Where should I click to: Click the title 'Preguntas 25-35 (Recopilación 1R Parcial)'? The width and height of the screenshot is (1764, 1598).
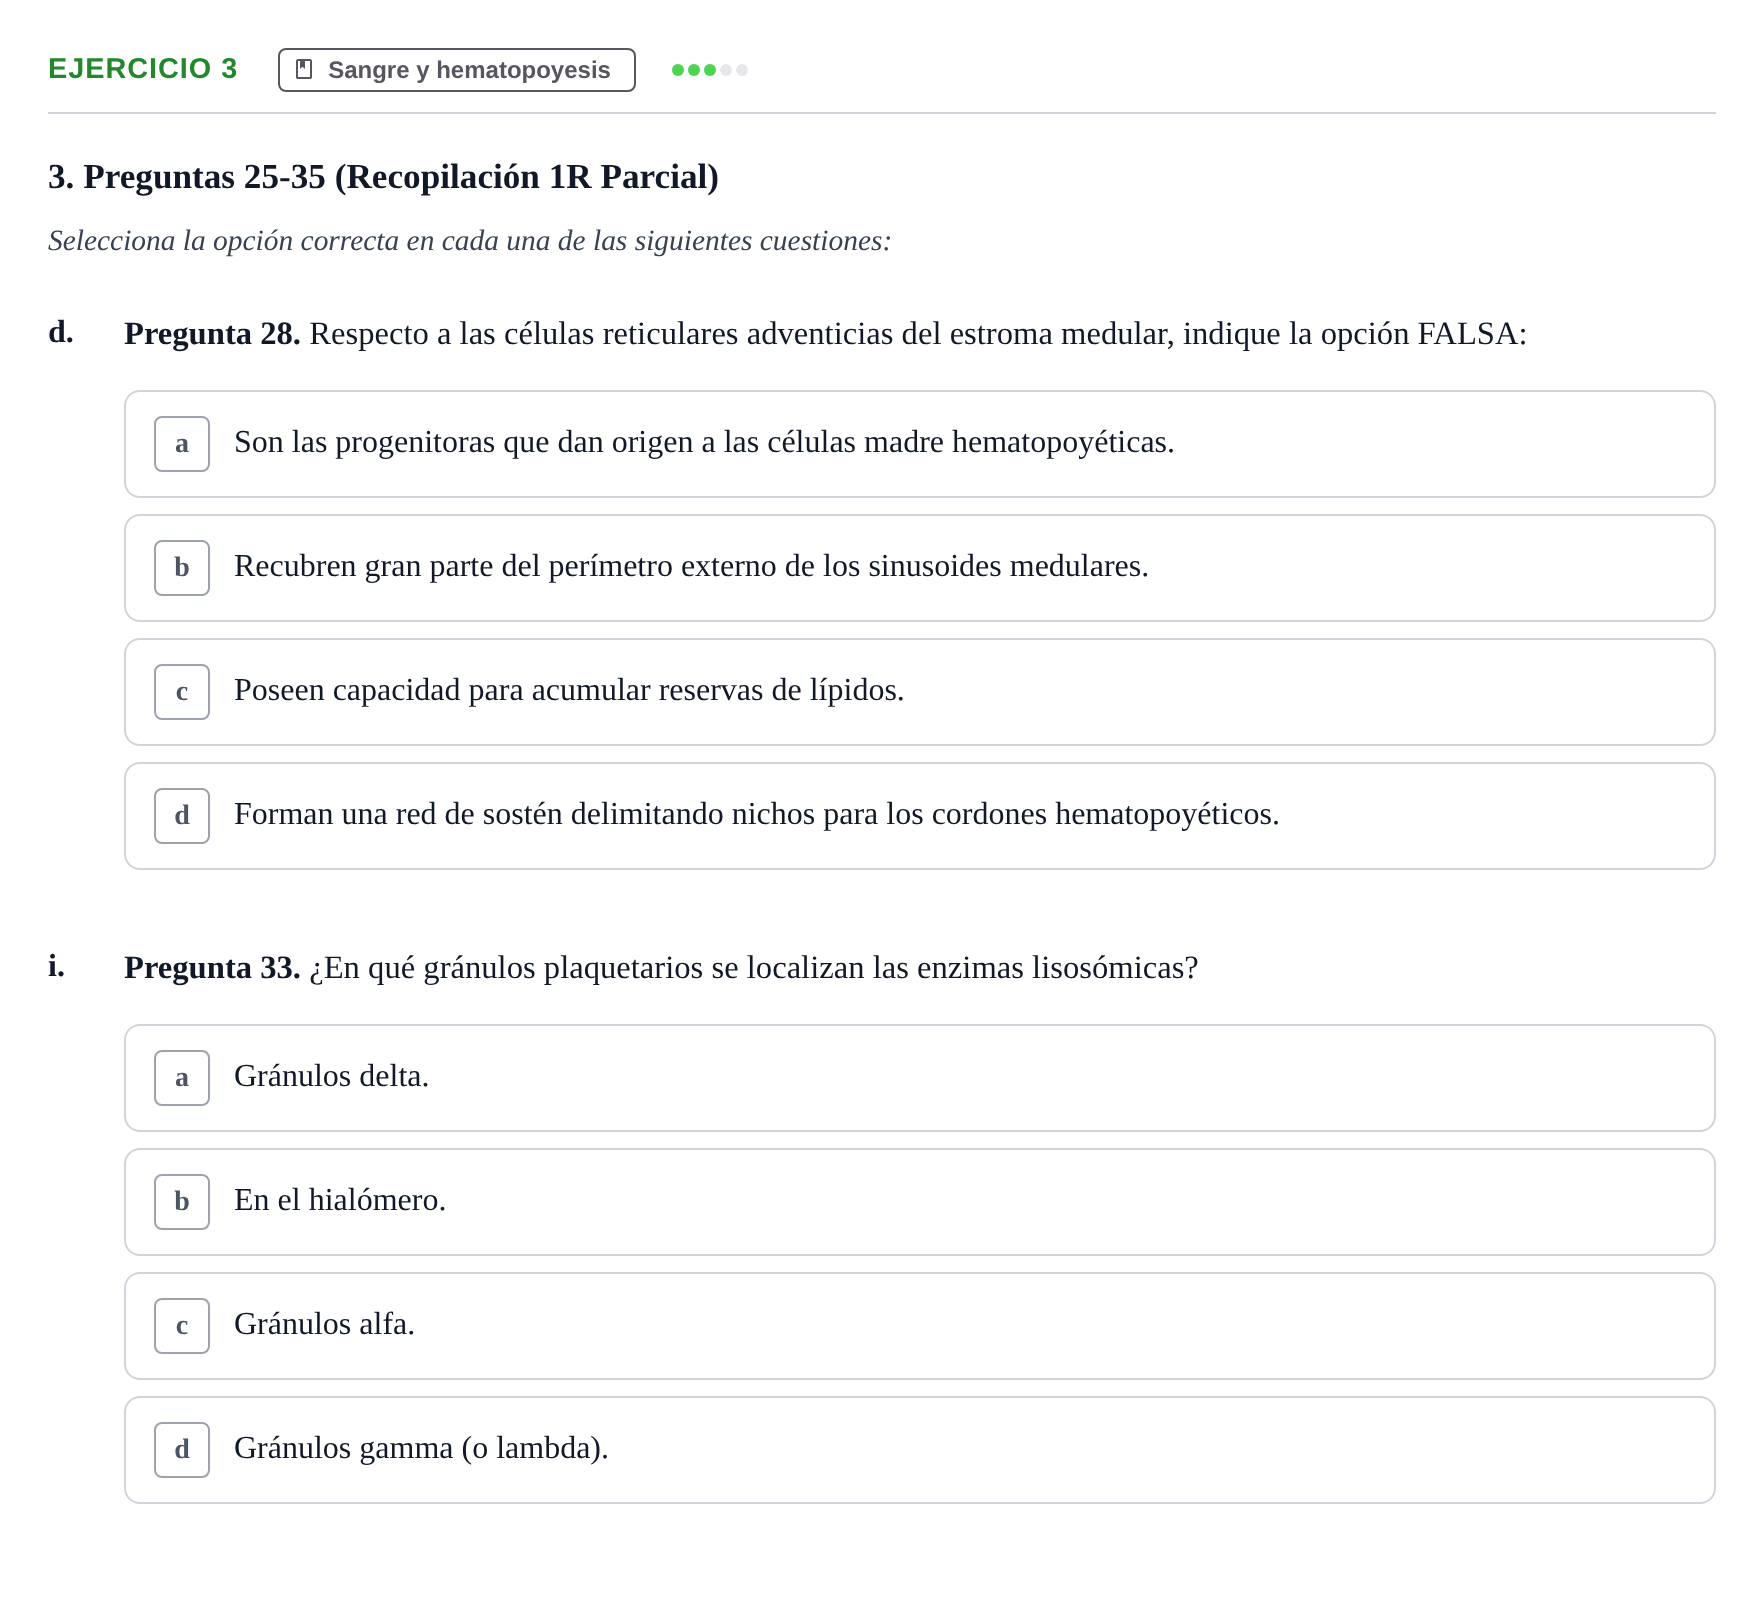coord(401,177)
